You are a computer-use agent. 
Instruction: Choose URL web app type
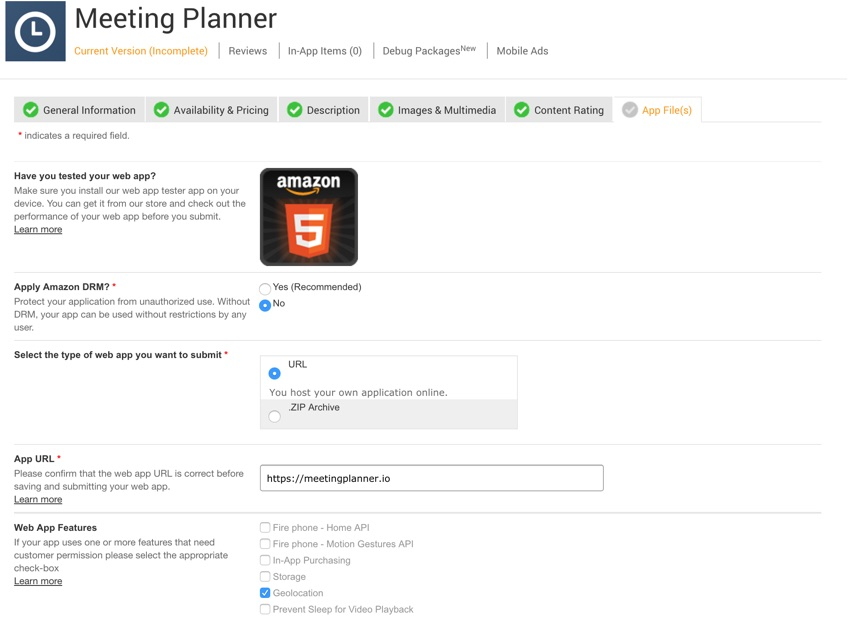pos(274,374)
